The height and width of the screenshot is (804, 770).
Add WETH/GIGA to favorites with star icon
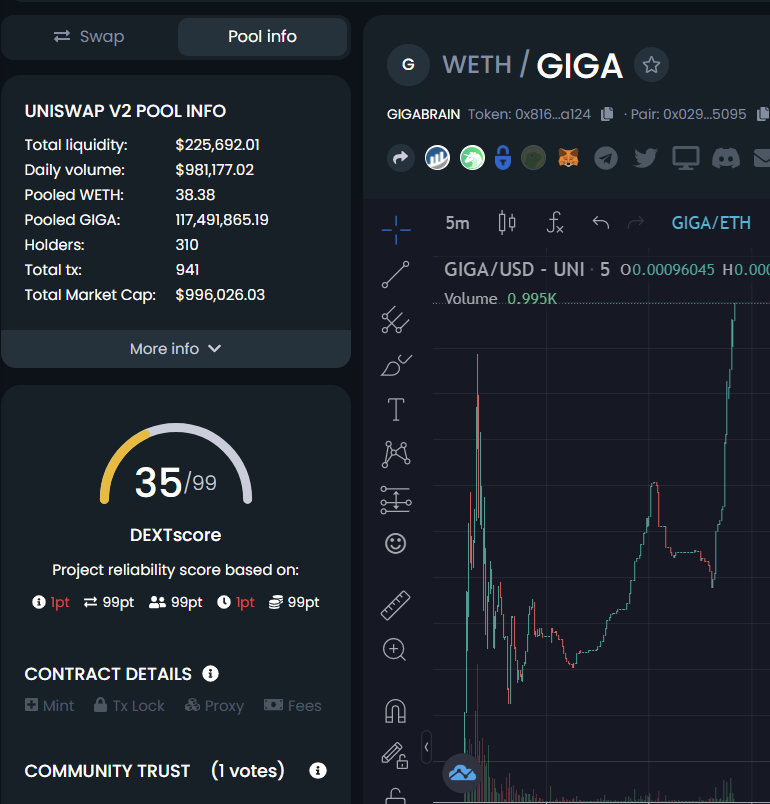tap(651, 65)
